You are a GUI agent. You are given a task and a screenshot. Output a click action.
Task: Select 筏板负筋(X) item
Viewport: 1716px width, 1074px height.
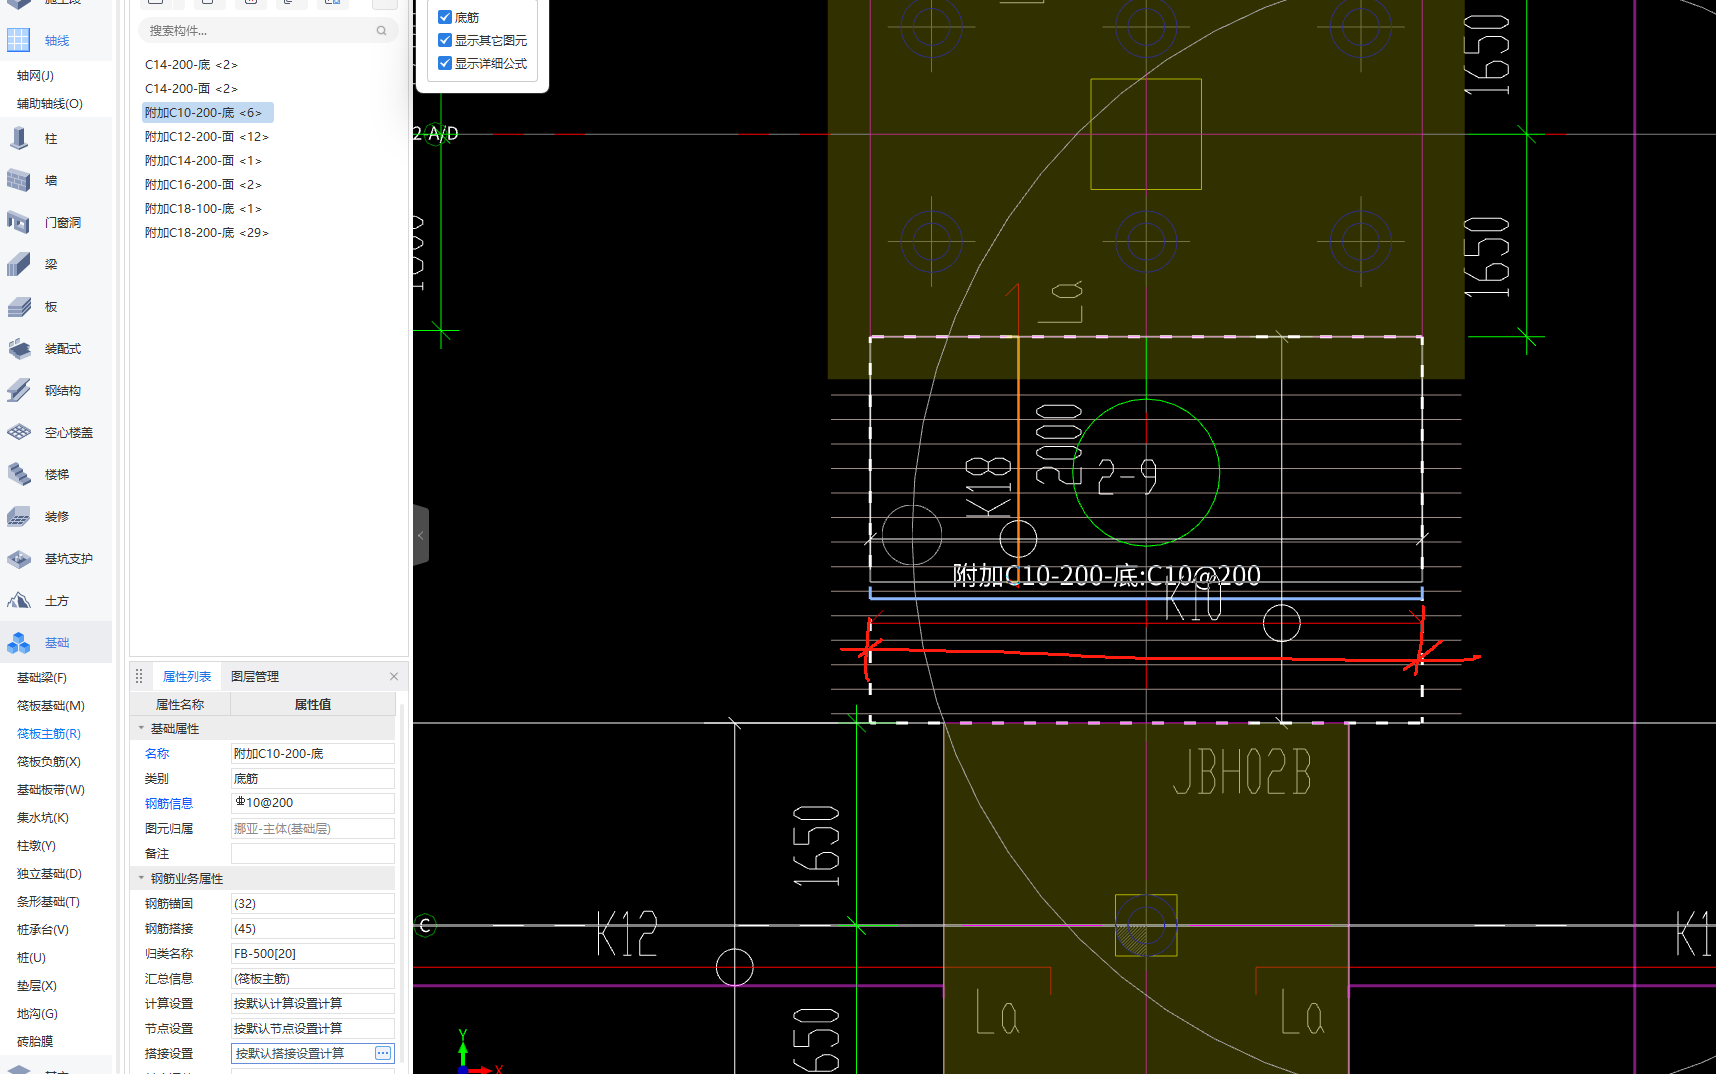49,762
